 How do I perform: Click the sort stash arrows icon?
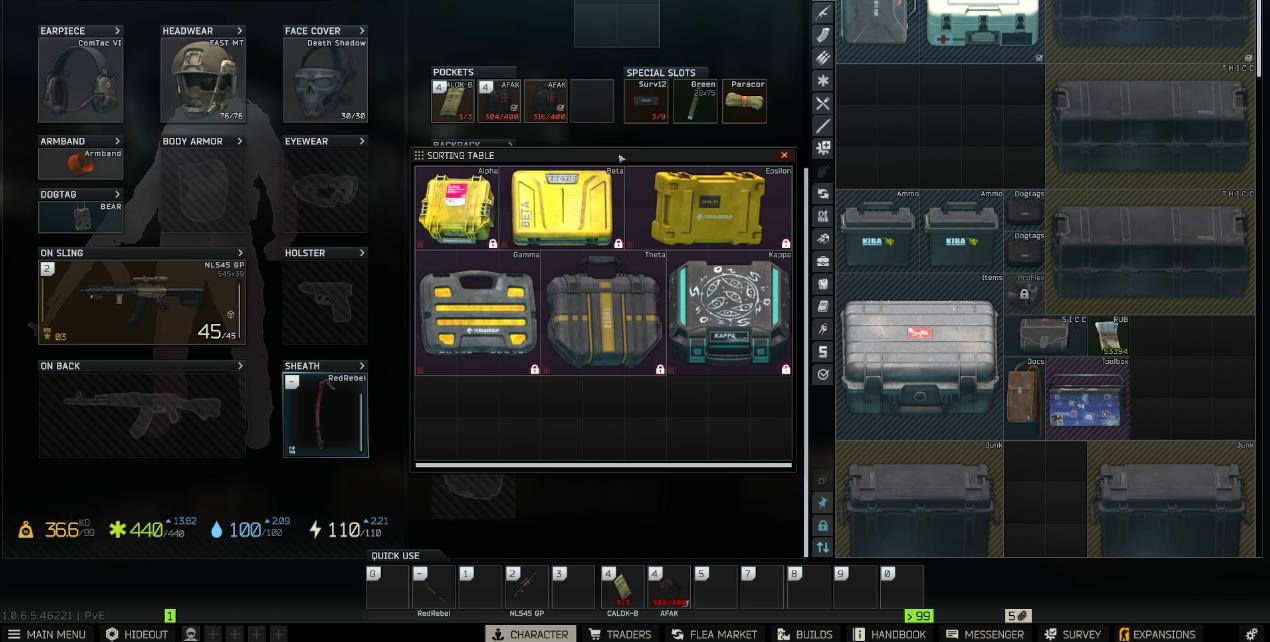(823, 547)
